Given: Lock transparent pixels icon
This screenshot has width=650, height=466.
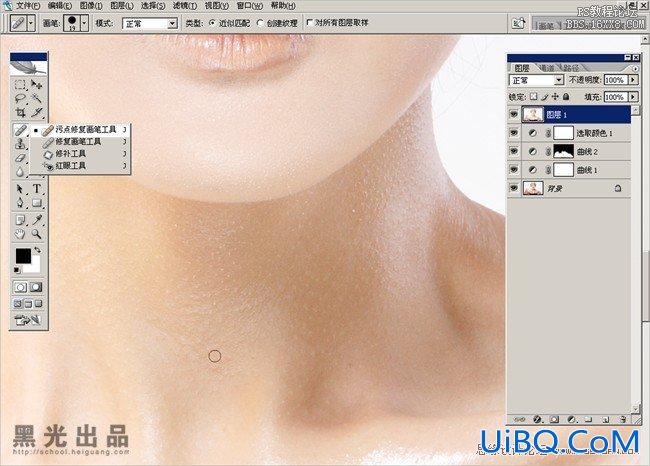Looking at the screenshot, I should [534, 97].
